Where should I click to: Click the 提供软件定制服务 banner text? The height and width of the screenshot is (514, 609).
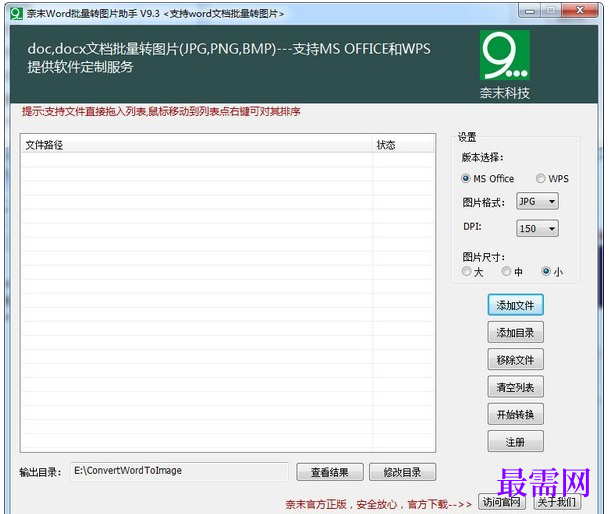click(80, 67)
